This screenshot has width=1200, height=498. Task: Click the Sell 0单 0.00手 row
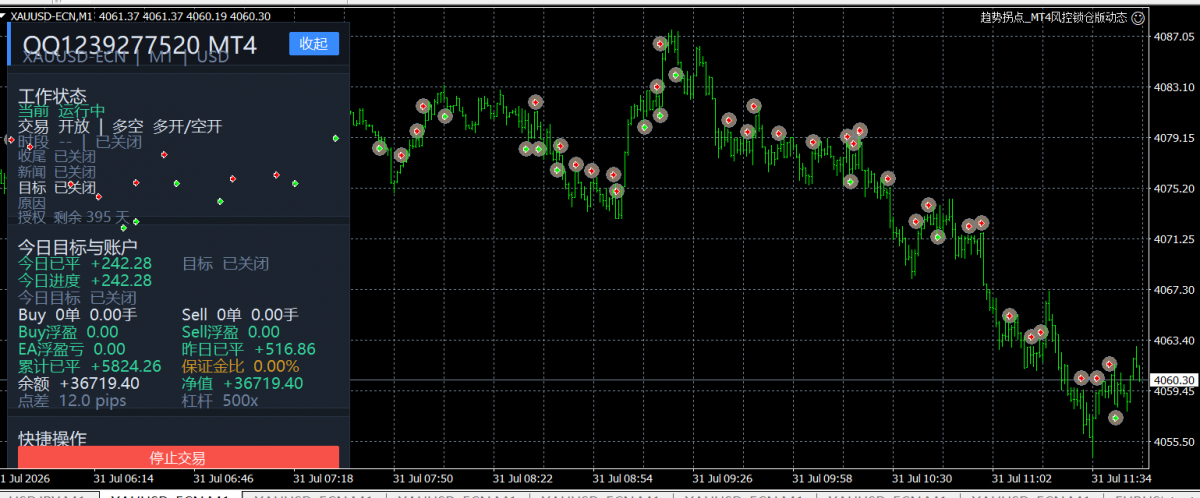tap(240, 314)
